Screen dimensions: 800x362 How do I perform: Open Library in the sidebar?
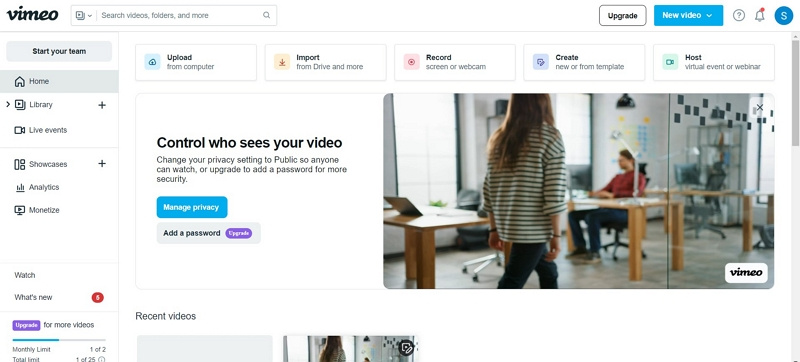[41, 105]
